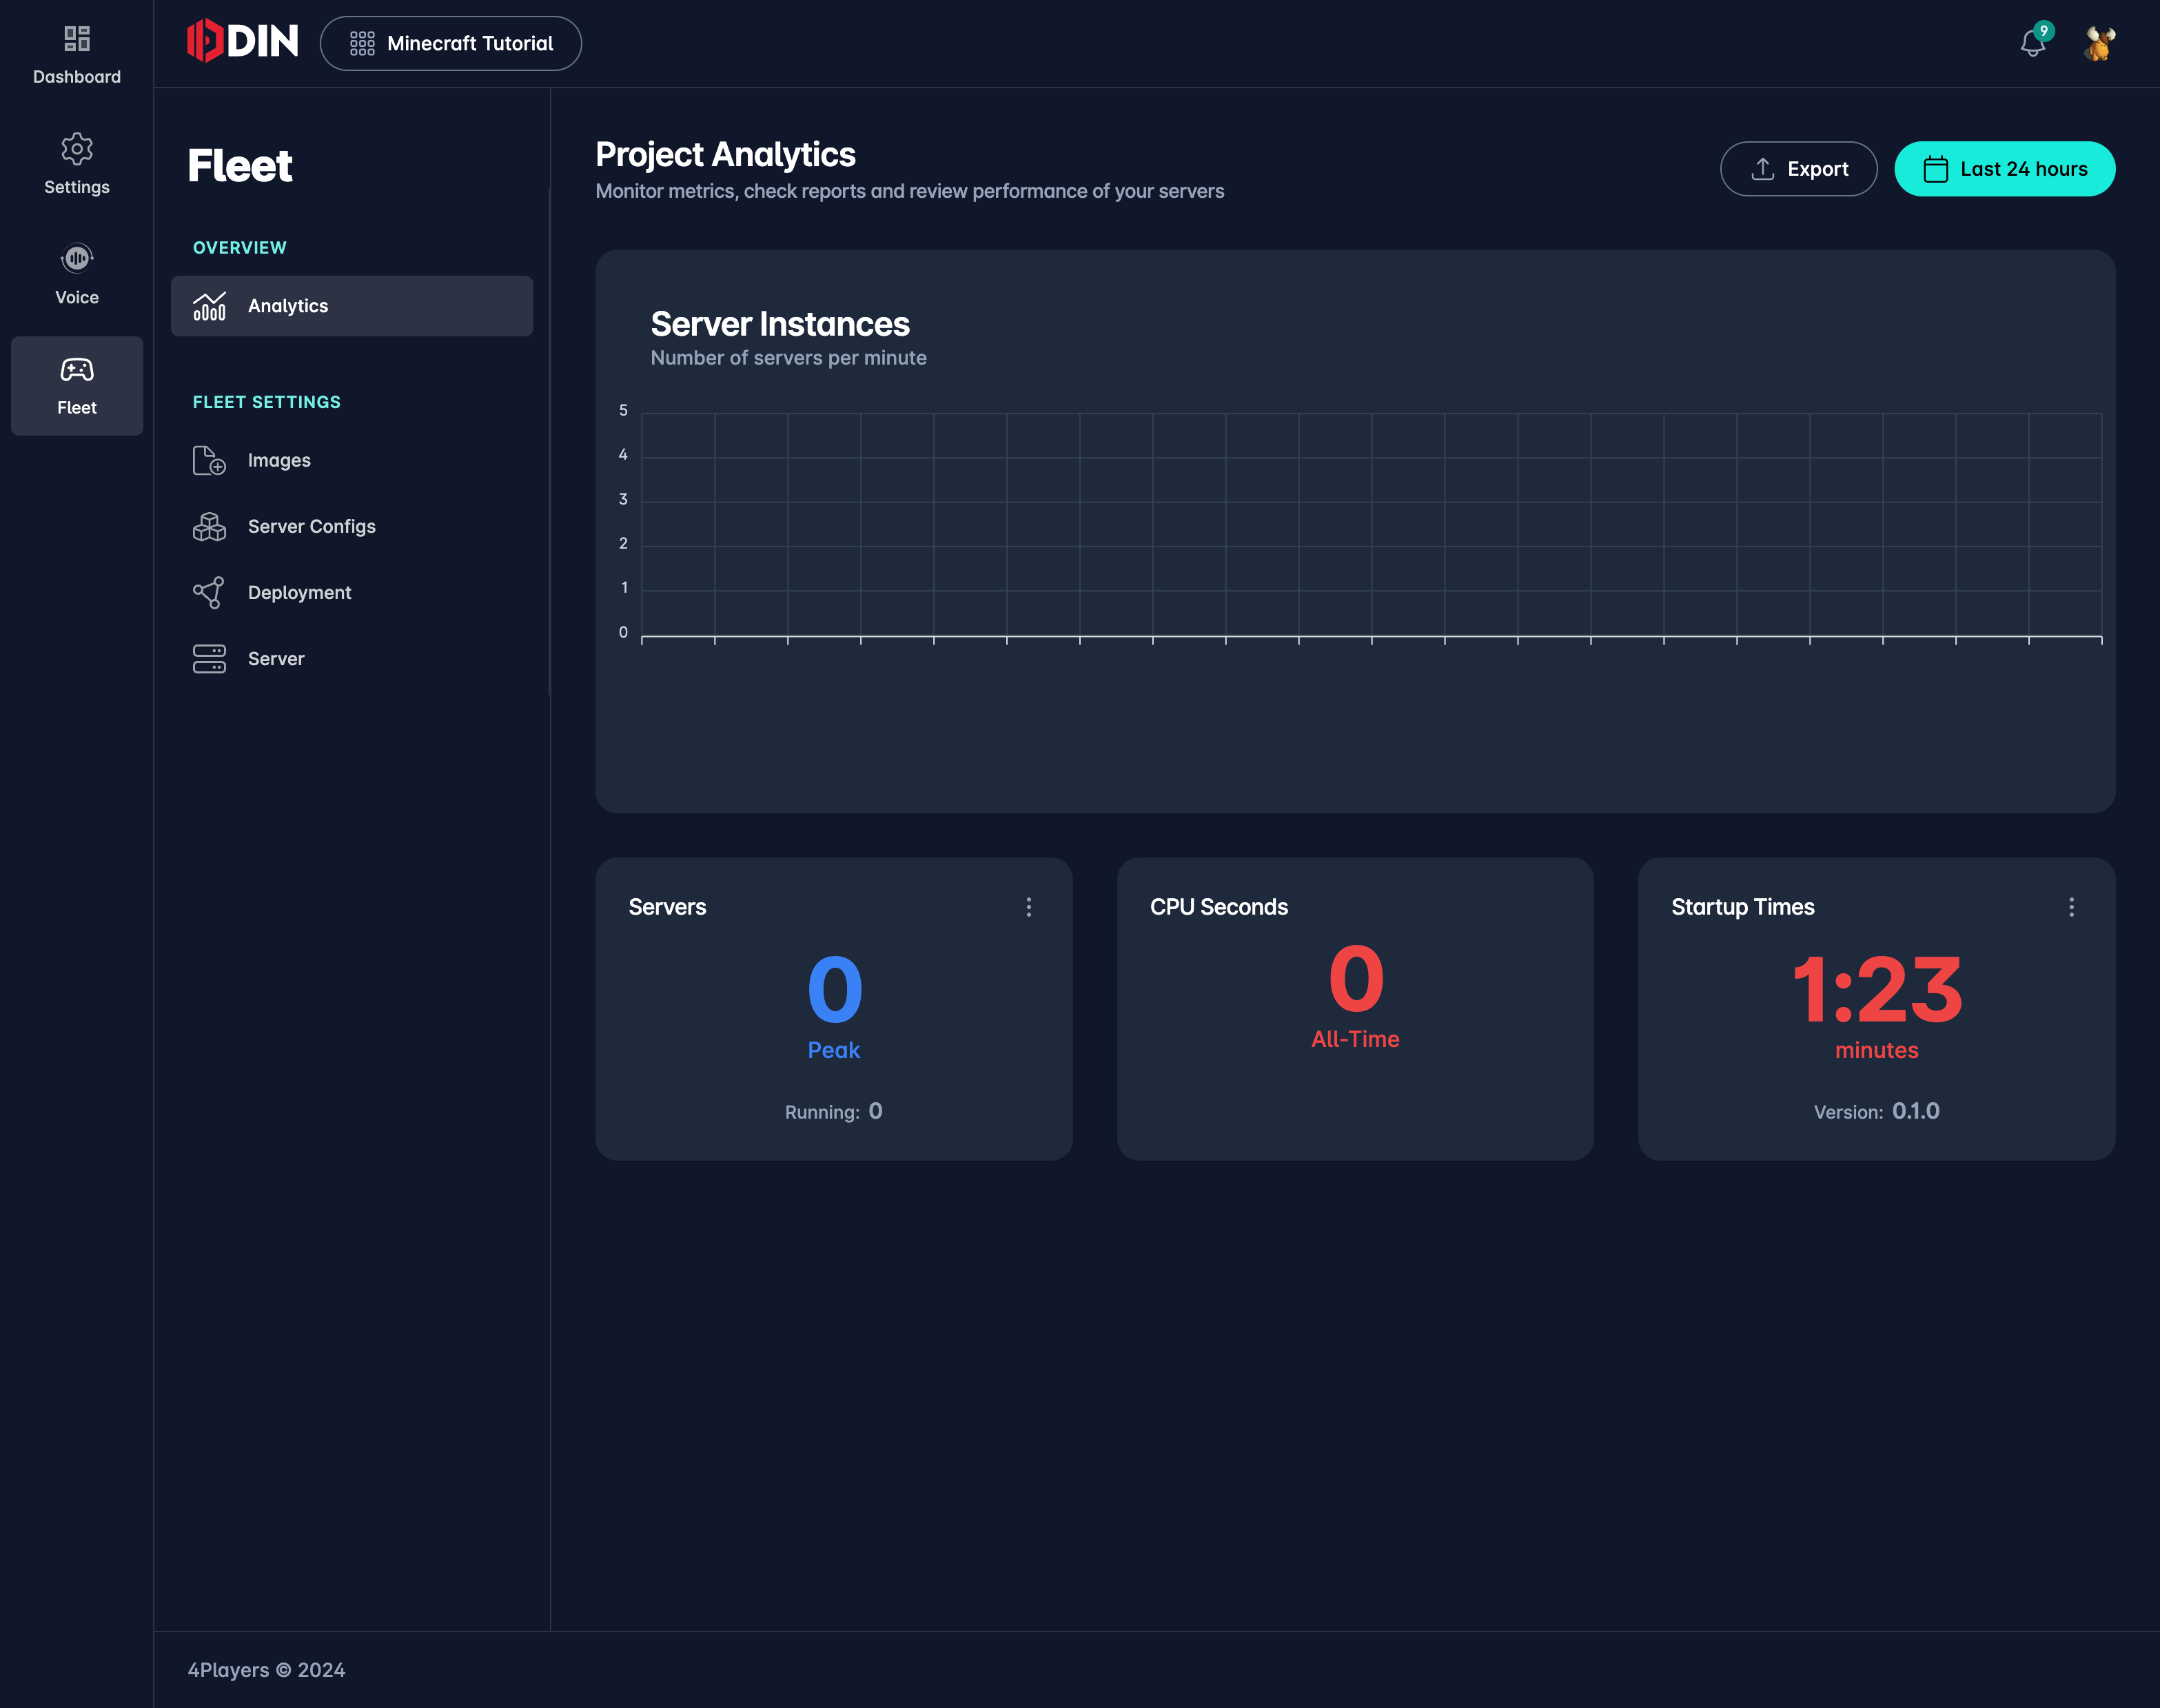Open the Voice section icon

point(77,258)
